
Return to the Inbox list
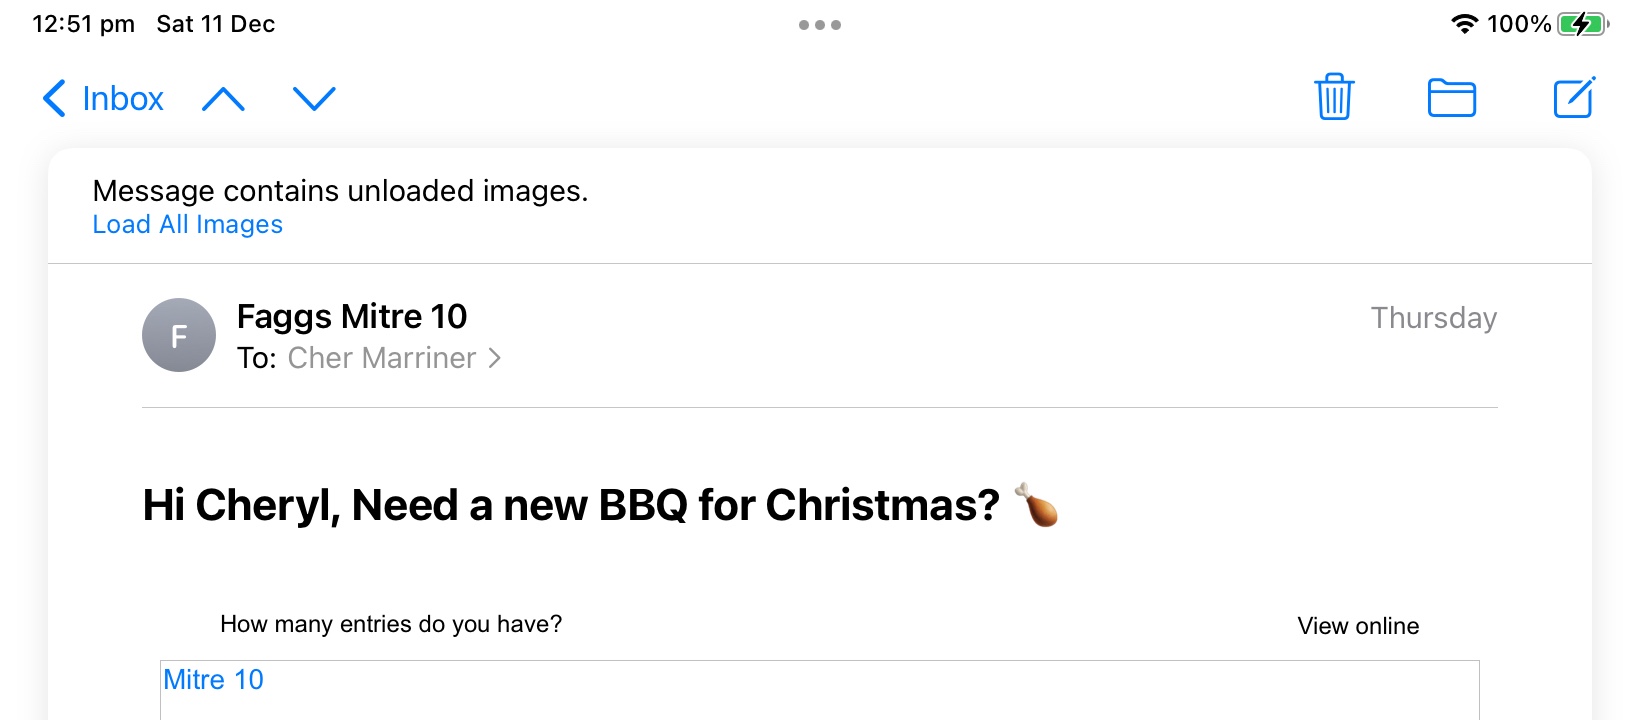click(122, 98)
